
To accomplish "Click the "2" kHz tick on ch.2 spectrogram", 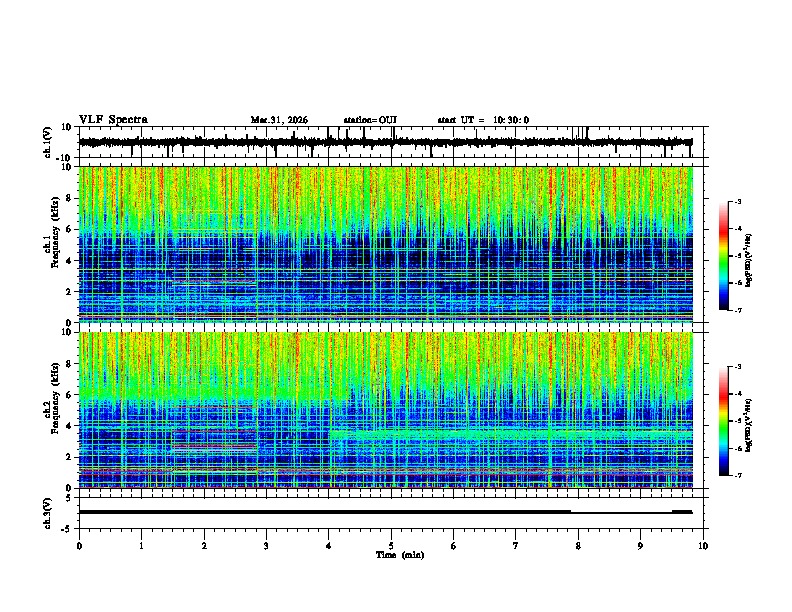I will (70, 457).
